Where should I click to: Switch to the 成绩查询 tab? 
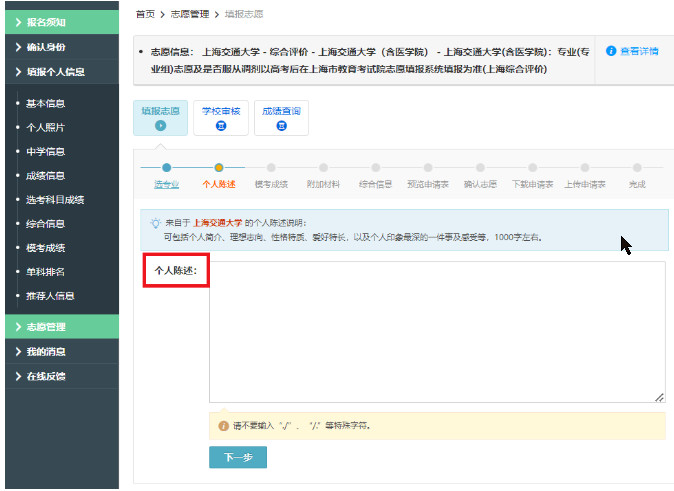pyautogui.click(x=282, y=118)
